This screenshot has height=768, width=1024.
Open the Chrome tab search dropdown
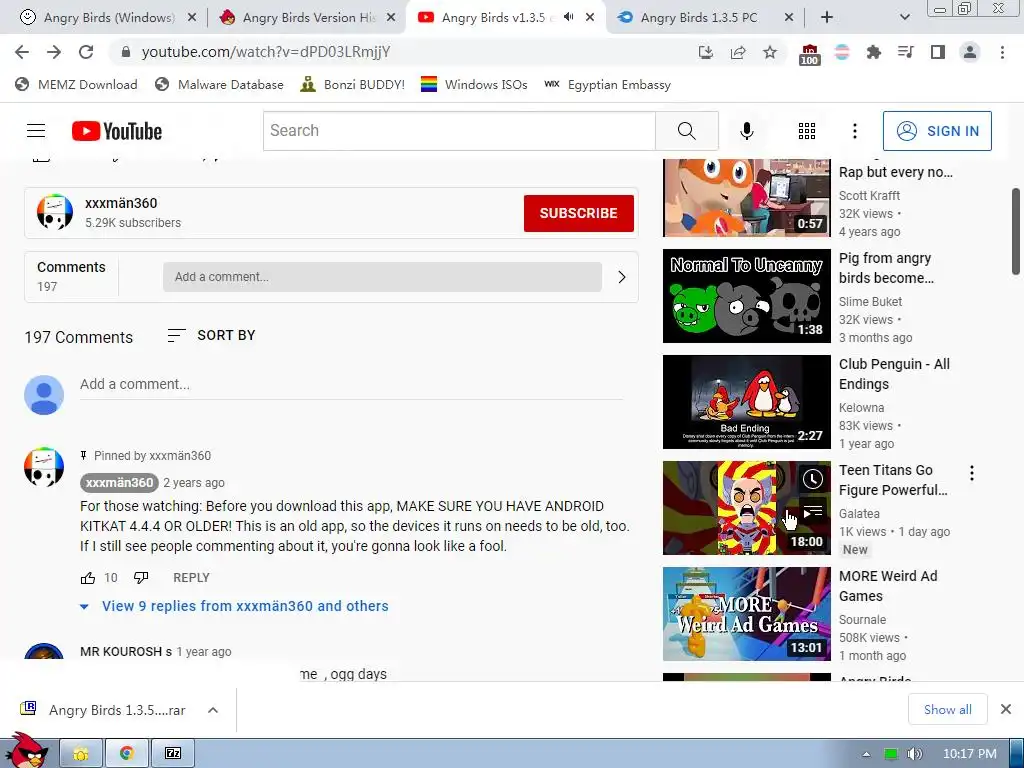tap(904, 17)
